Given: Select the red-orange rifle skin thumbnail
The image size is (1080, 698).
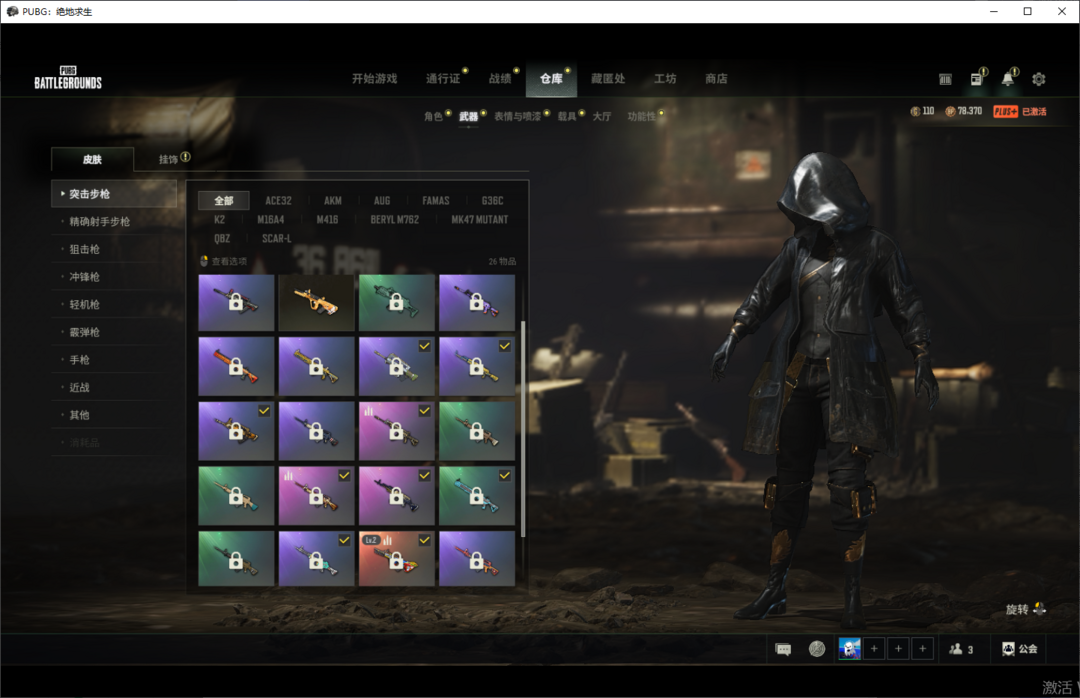Looking at the screenshot, I should [x=236, y=366].
